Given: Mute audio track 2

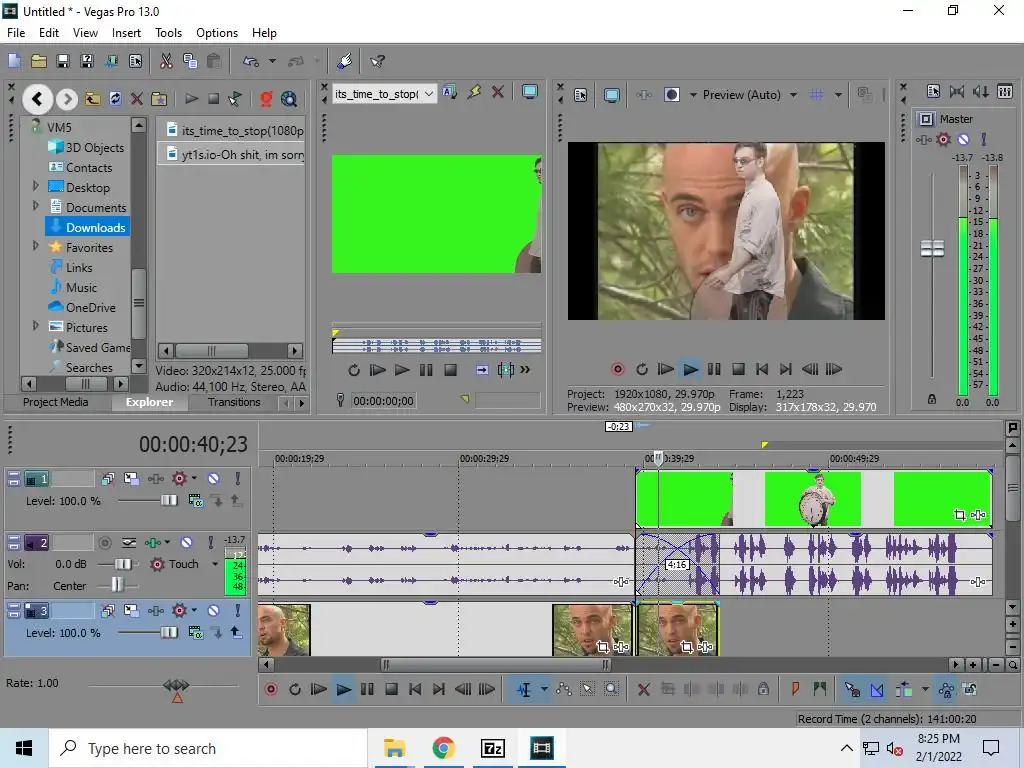Looking at the screenshot, I should pos(187,543).
